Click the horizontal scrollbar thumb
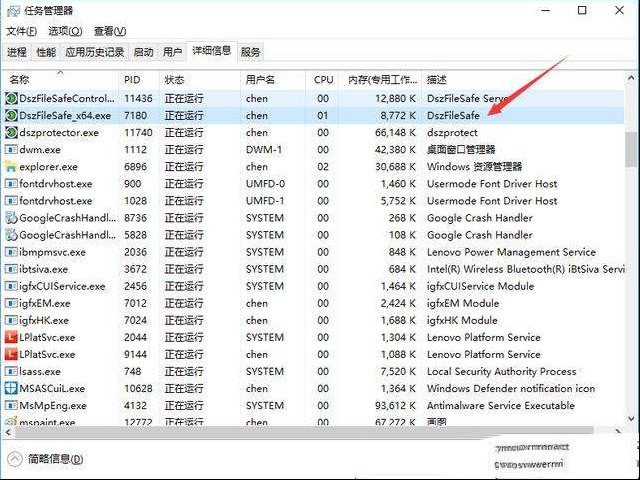This screenshot has height=480, width=640. coord(304,431)
